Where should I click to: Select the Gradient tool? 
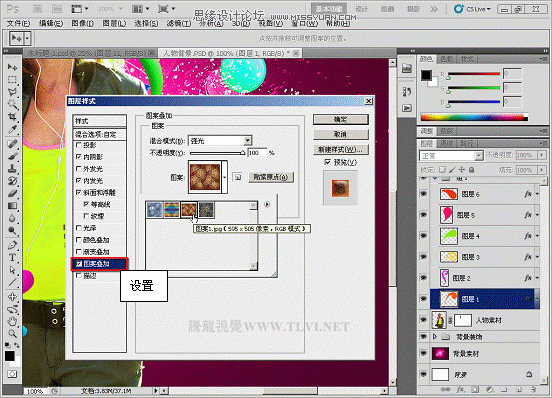[x=12, y=206]
